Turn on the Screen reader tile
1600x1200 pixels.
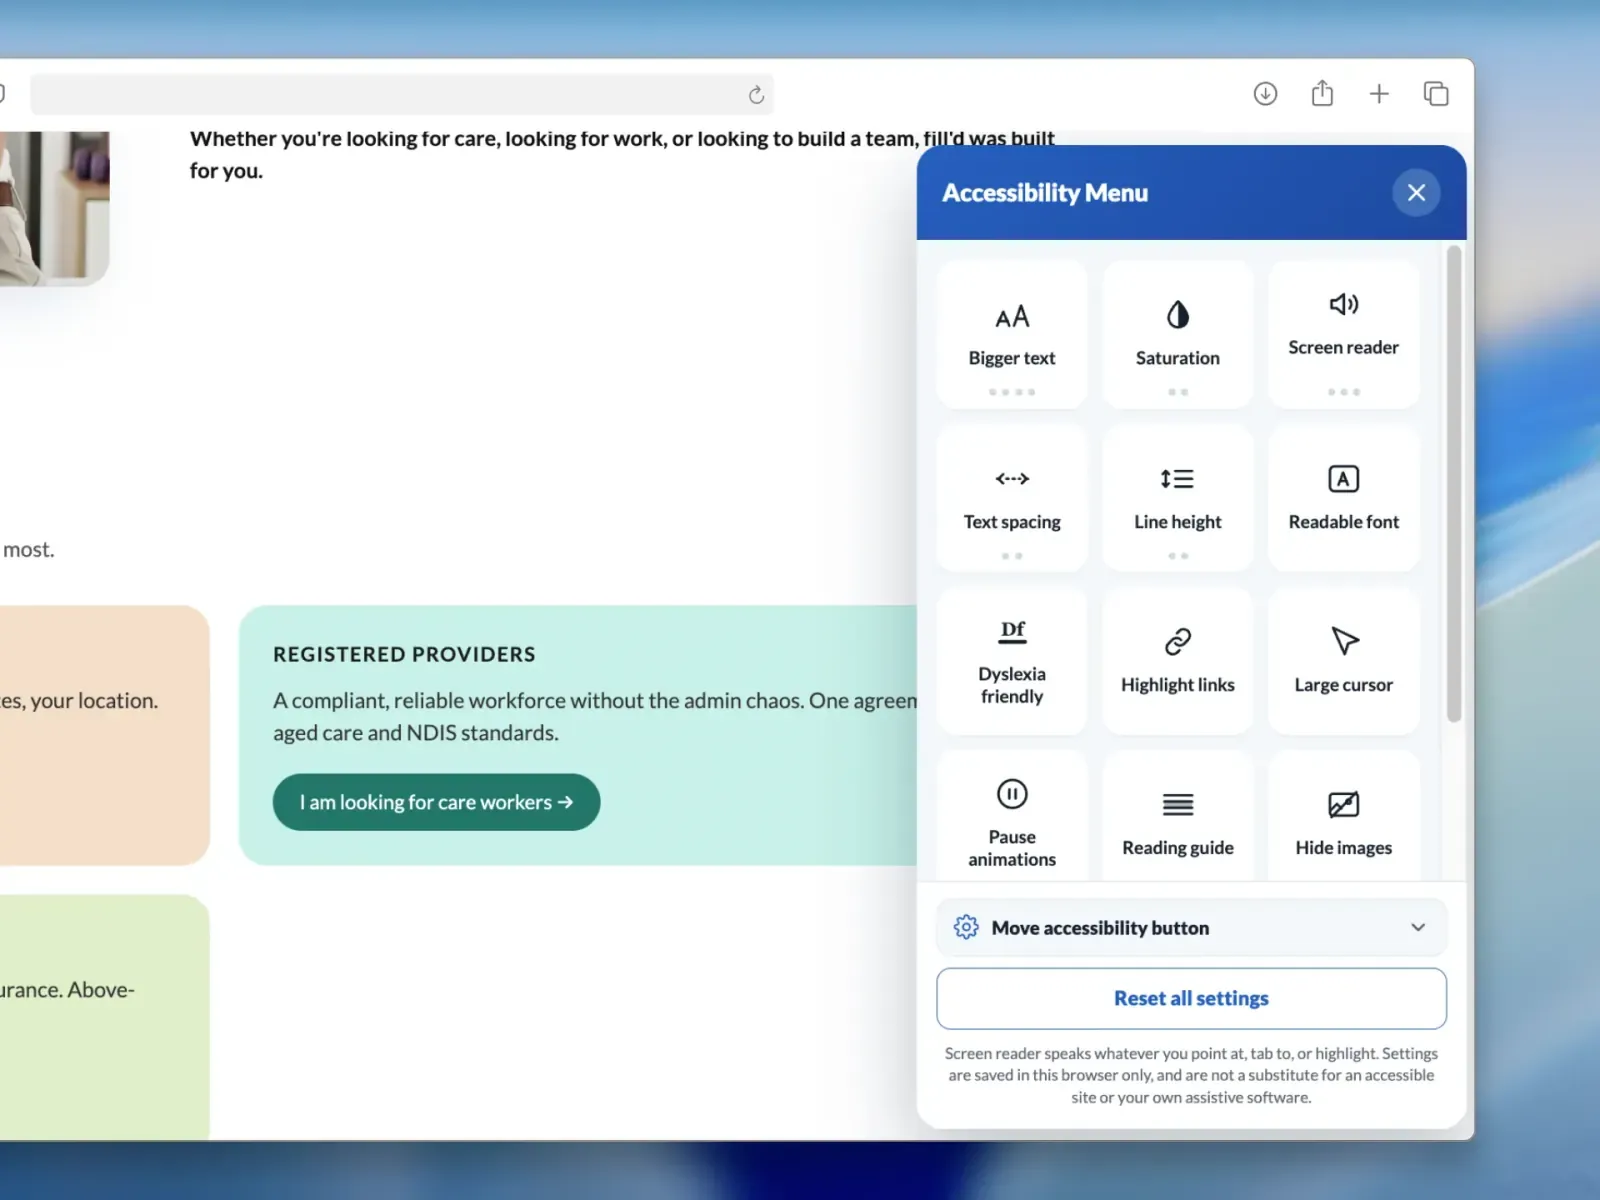coord(1344,335)
